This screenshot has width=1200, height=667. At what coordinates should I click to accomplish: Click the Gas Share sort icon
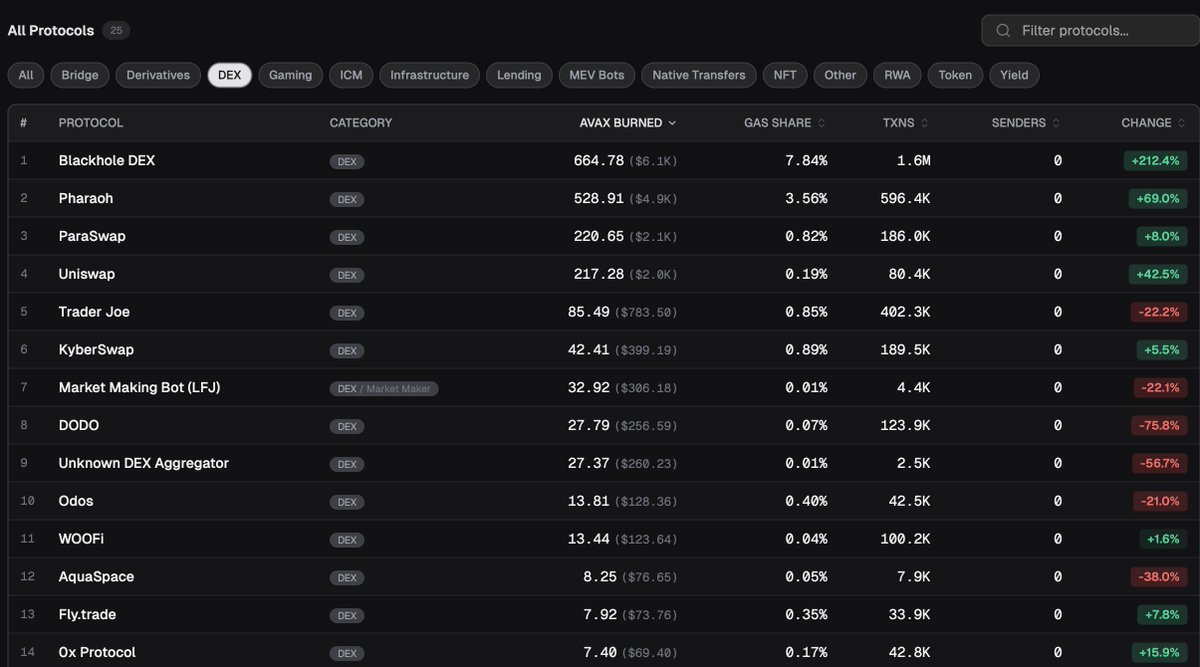822,123
